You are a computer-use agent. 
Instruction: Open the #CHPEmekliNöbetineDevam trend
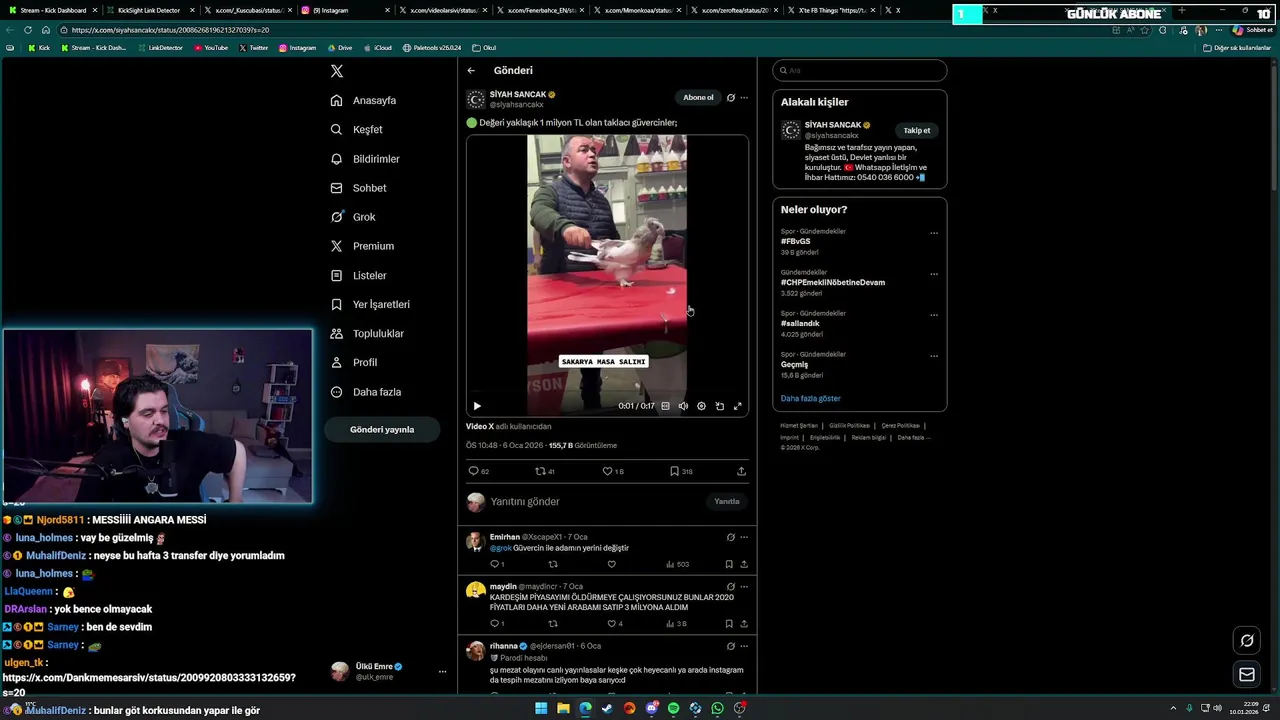[x=833, y=282]
